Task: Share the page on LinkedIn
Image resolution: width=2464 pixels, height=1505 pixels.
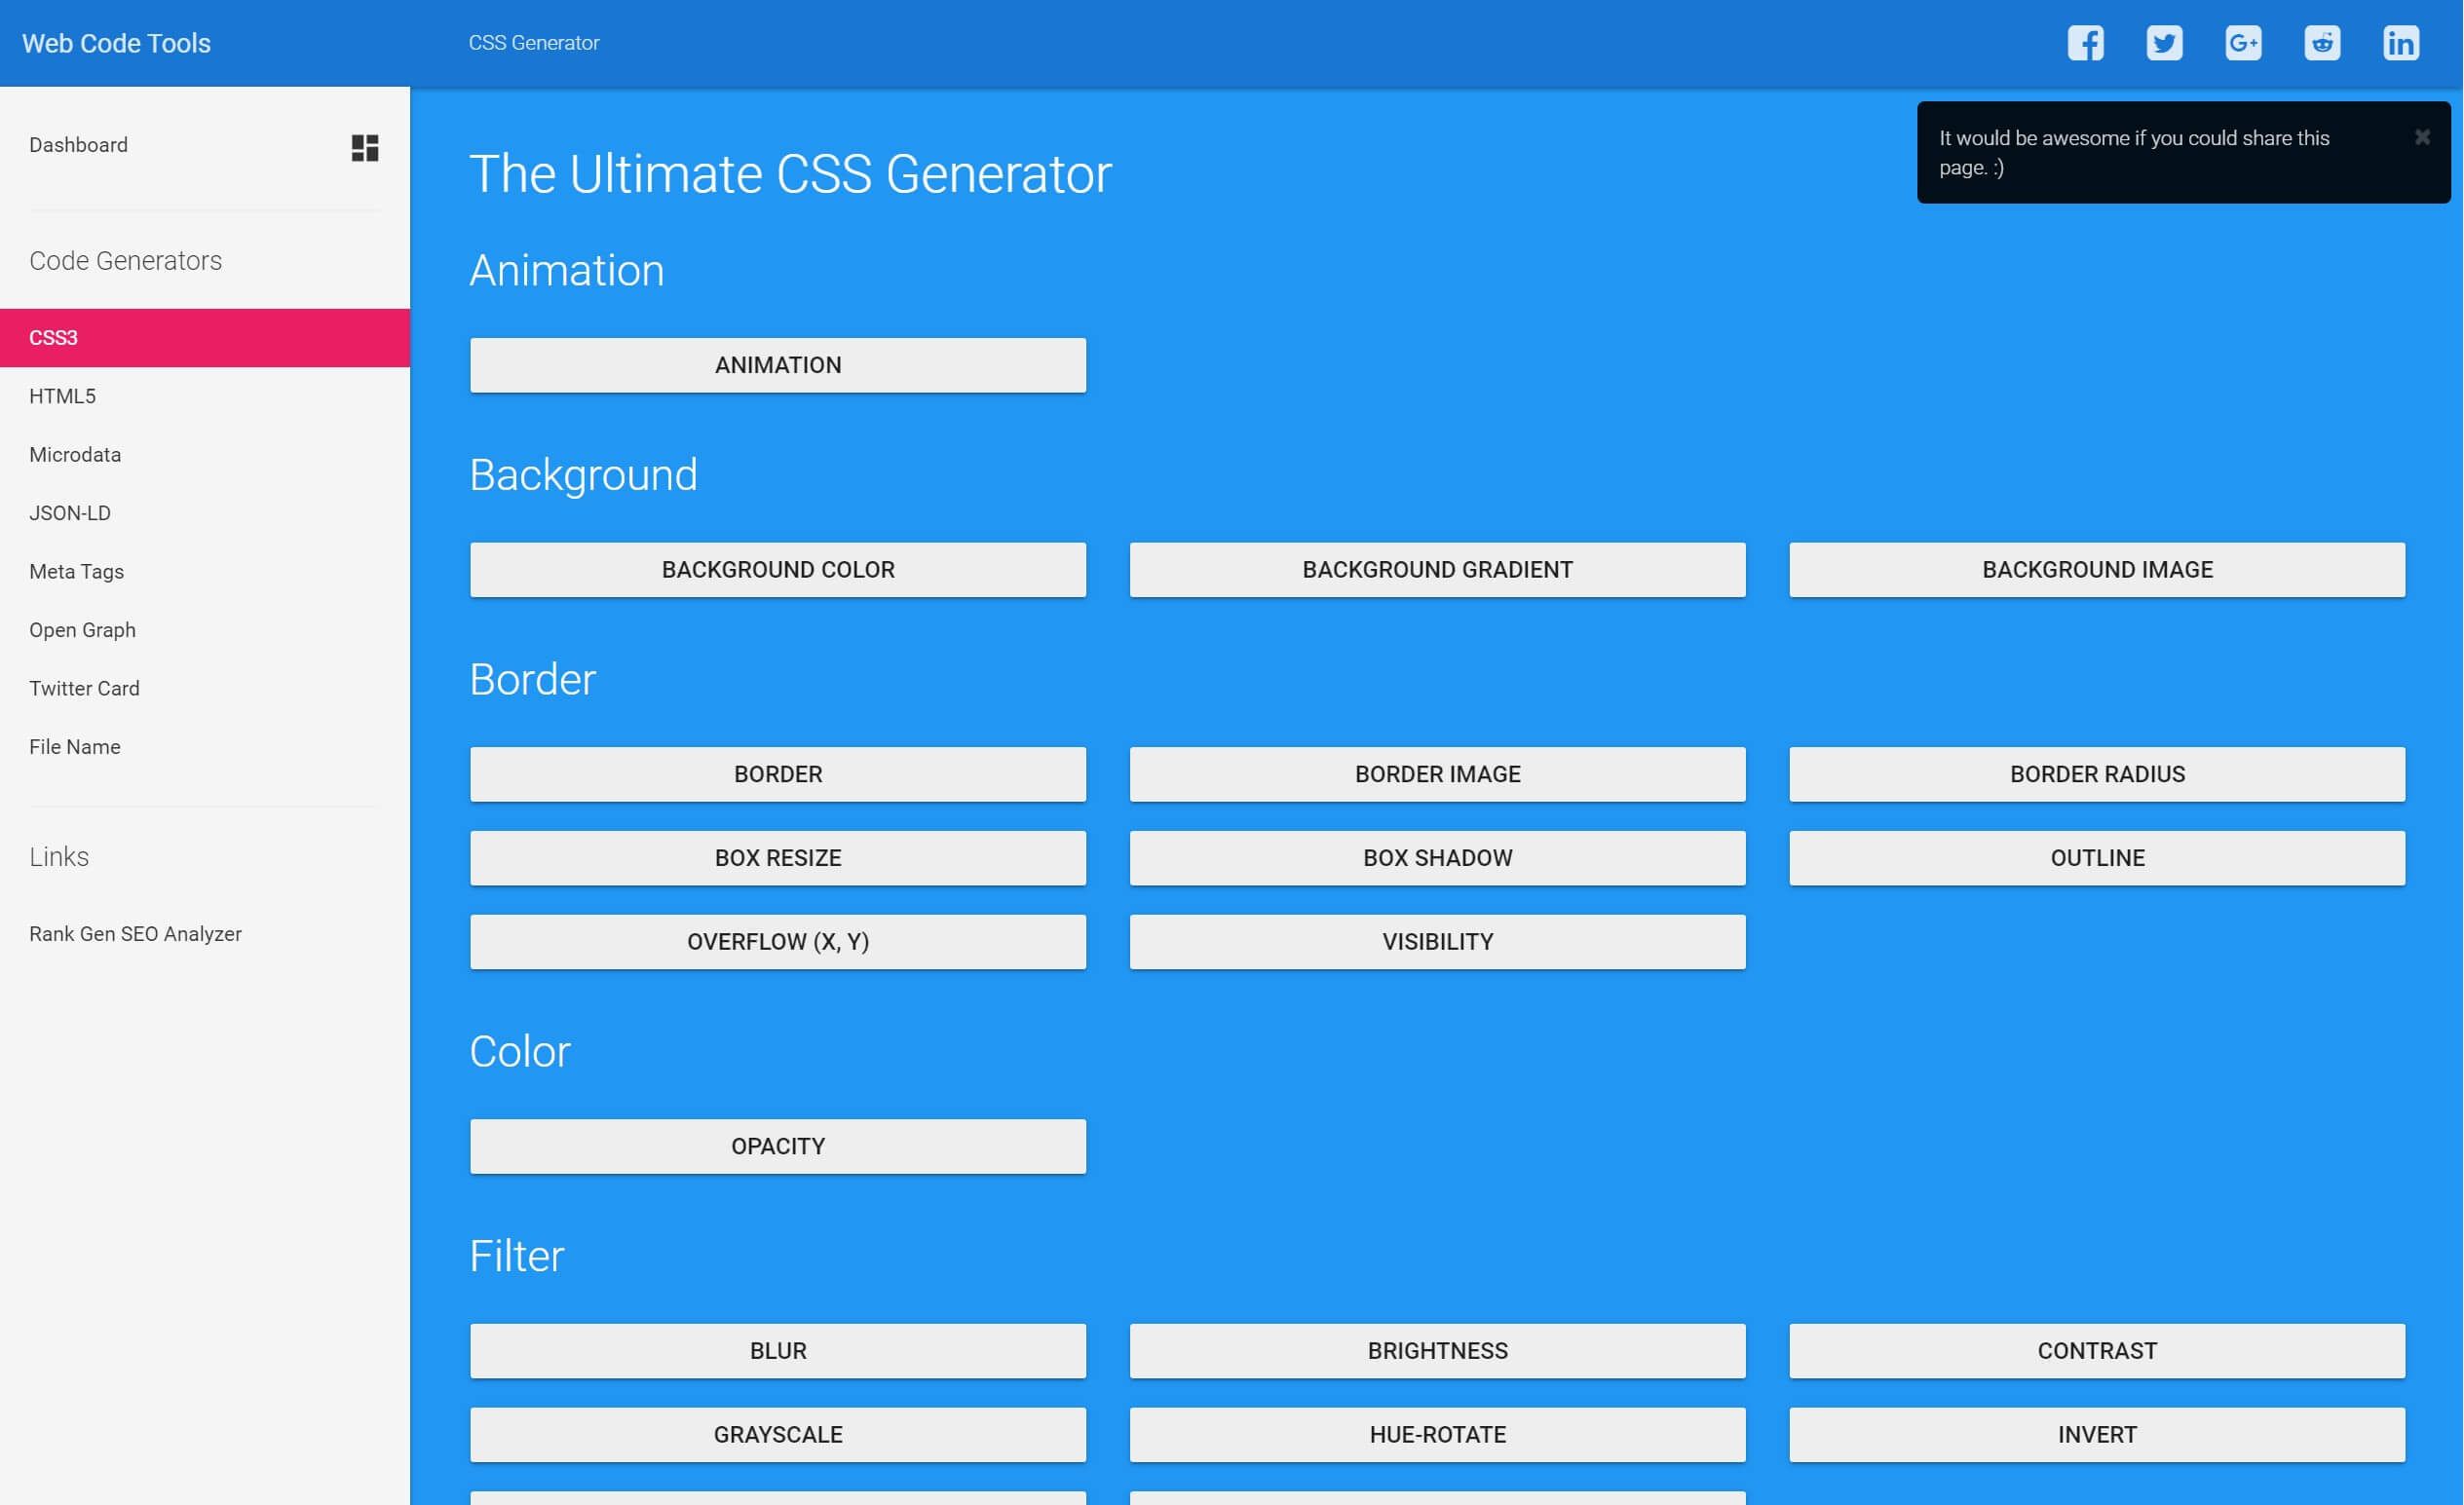Action: [x=2401, y=42]
